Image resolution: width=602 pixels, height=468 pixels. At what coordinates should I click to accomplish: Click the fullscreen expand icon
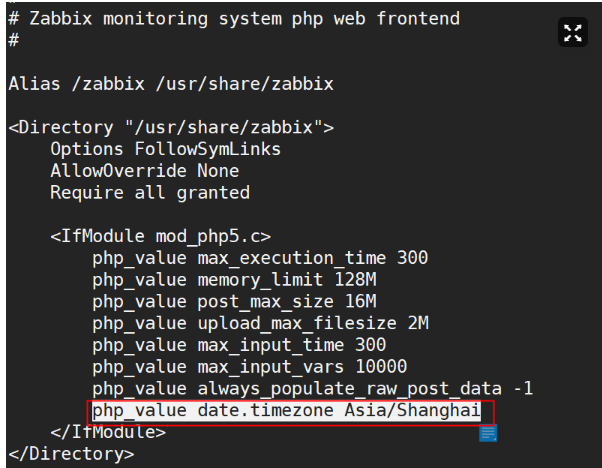(x=572, y=33)
